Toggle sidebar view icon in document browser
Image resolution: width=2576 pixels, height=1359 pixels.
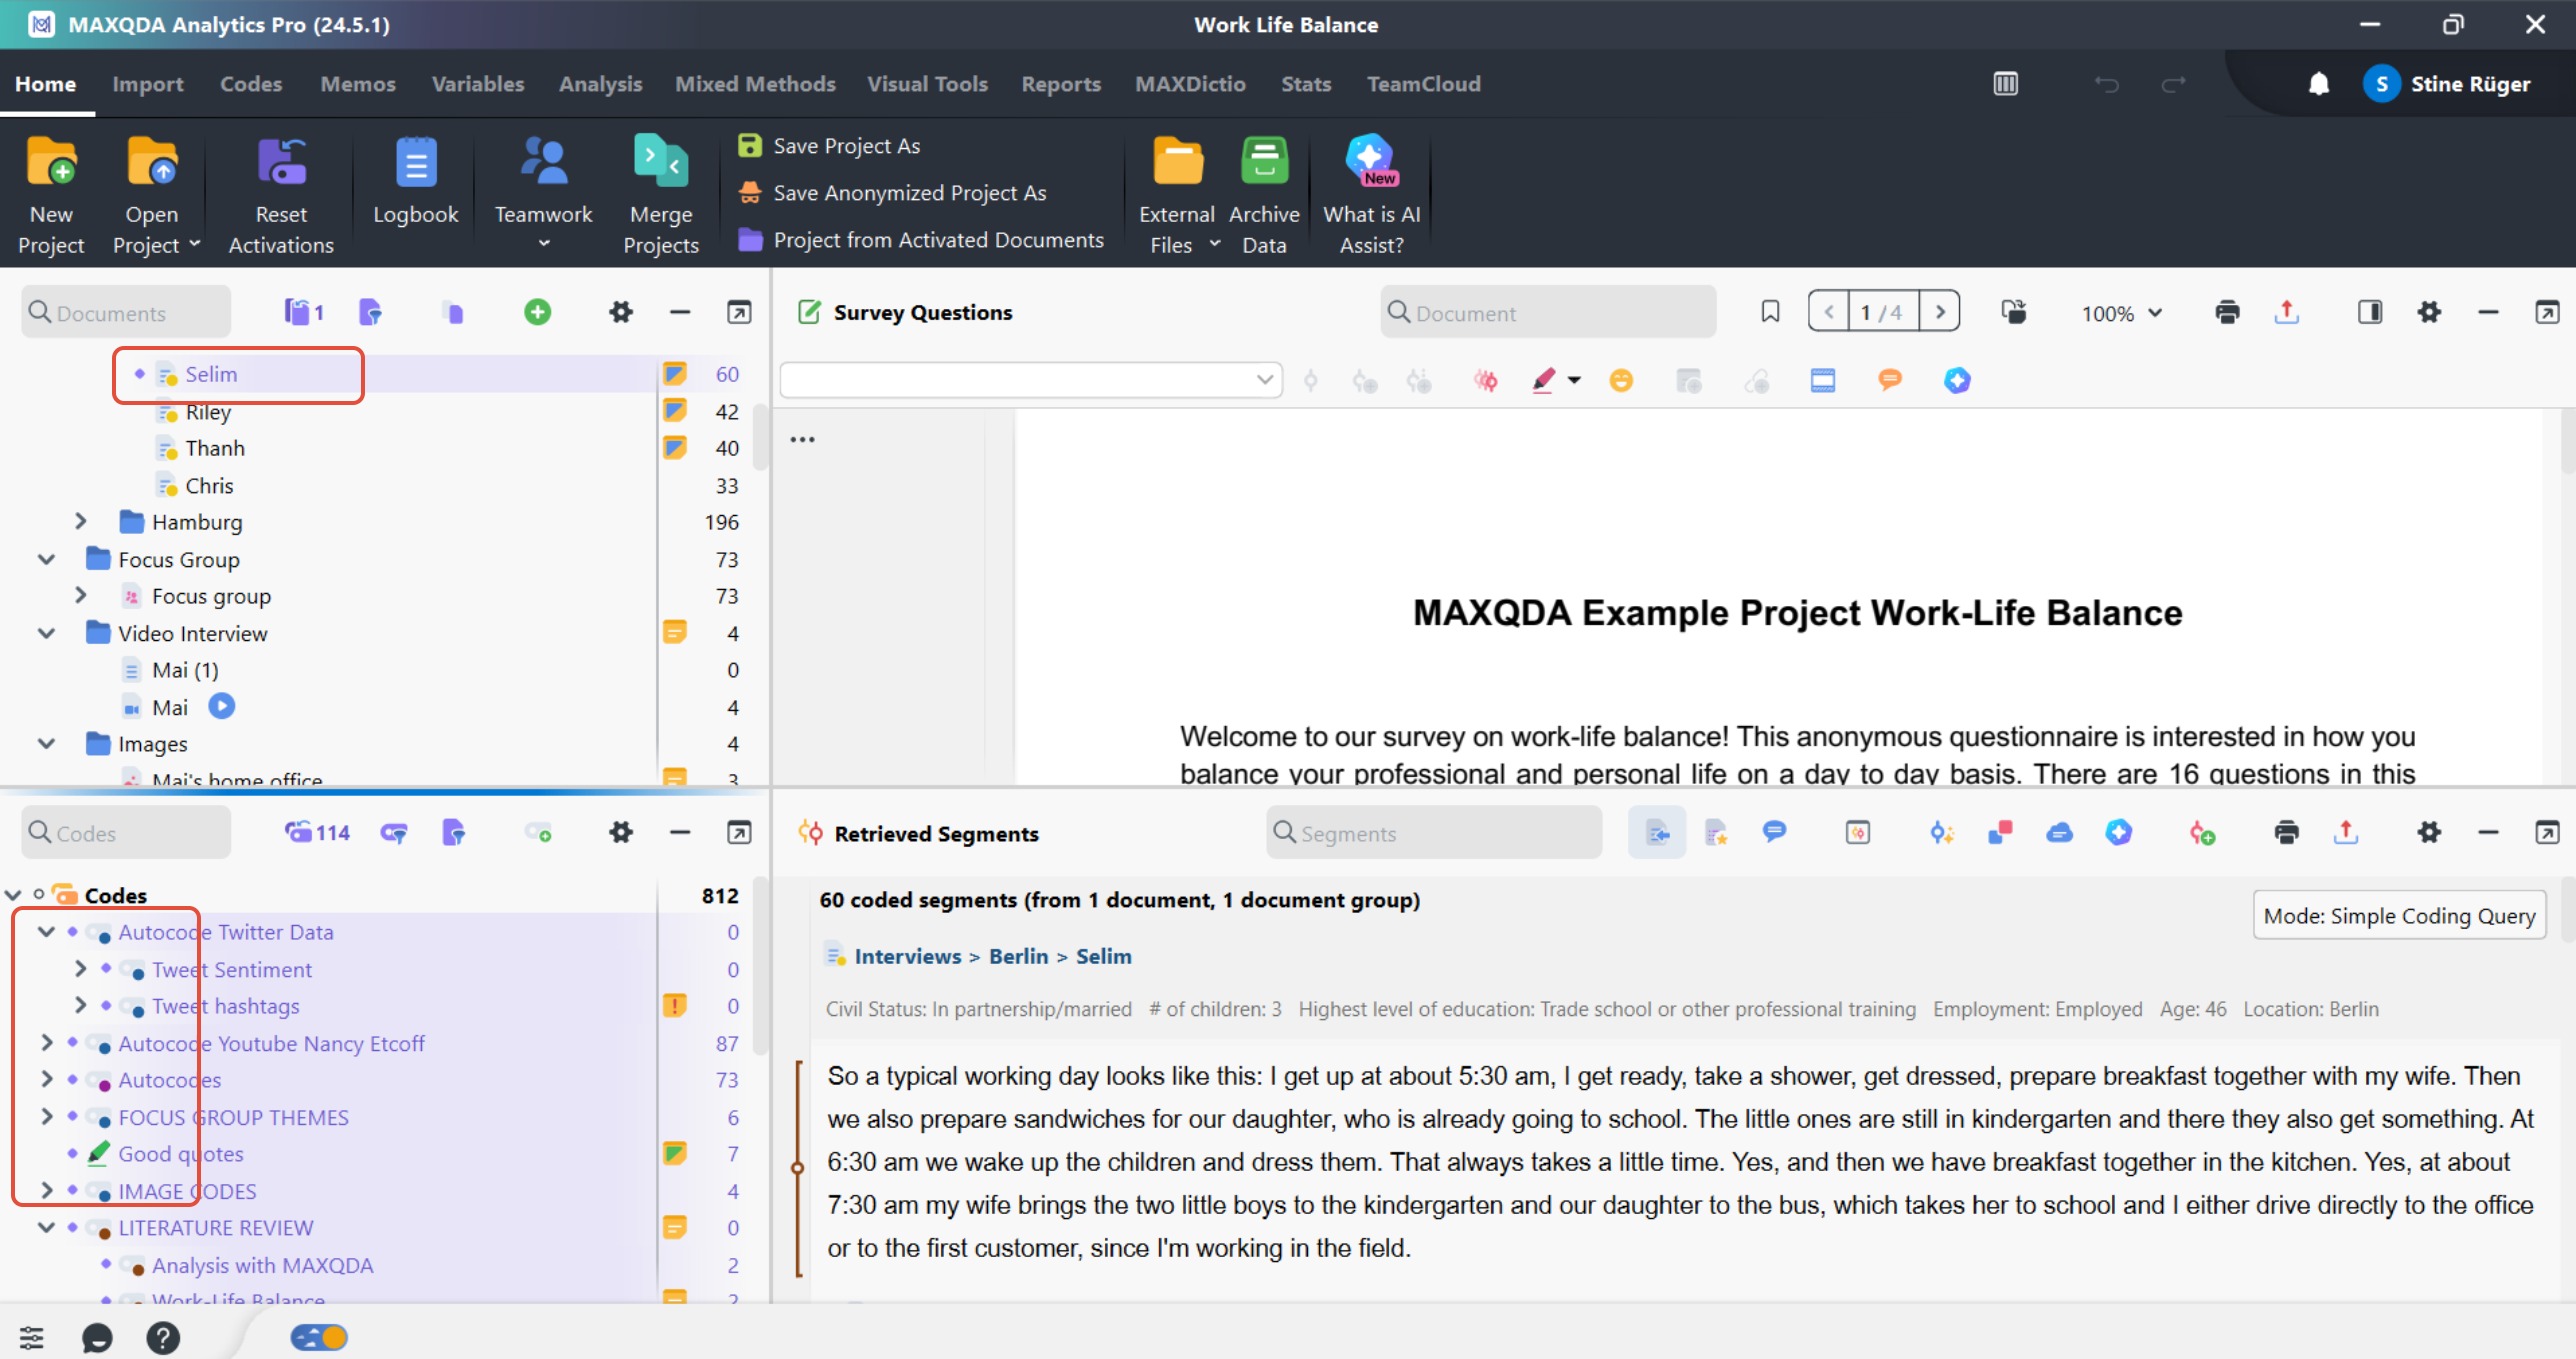point(2370,312)
